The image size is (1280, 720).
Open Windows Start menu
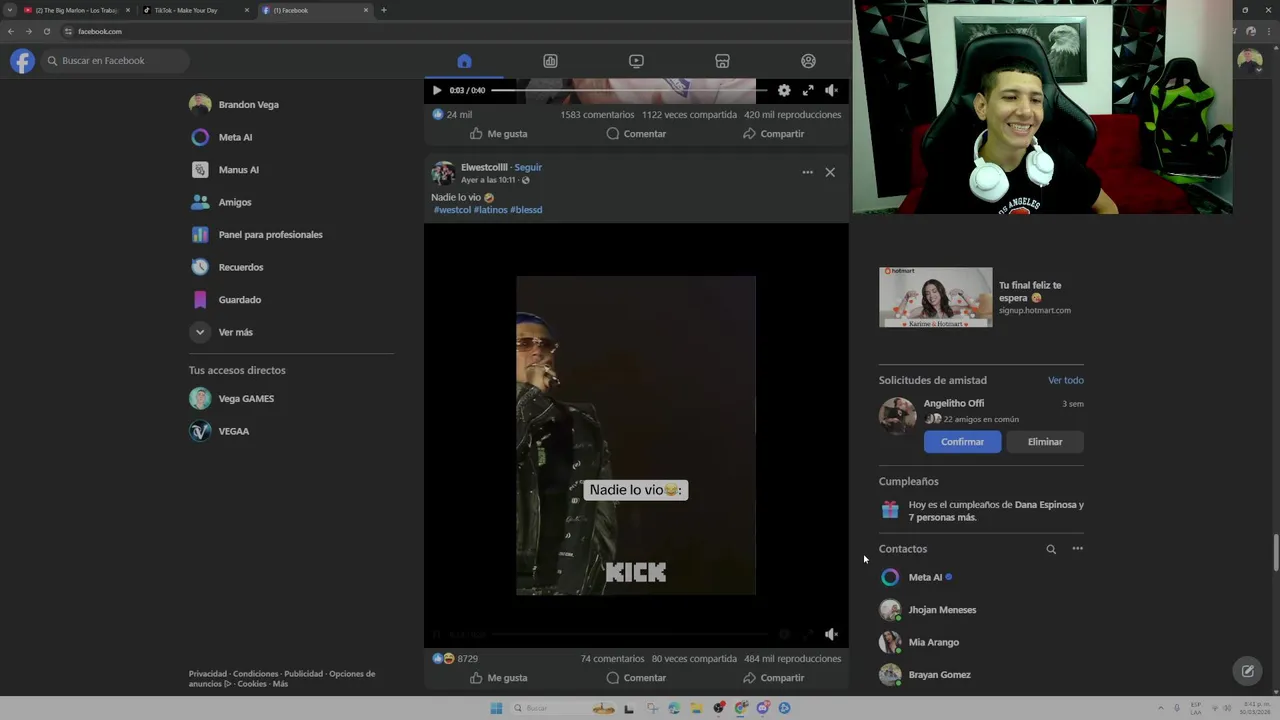tap(496, 708)
